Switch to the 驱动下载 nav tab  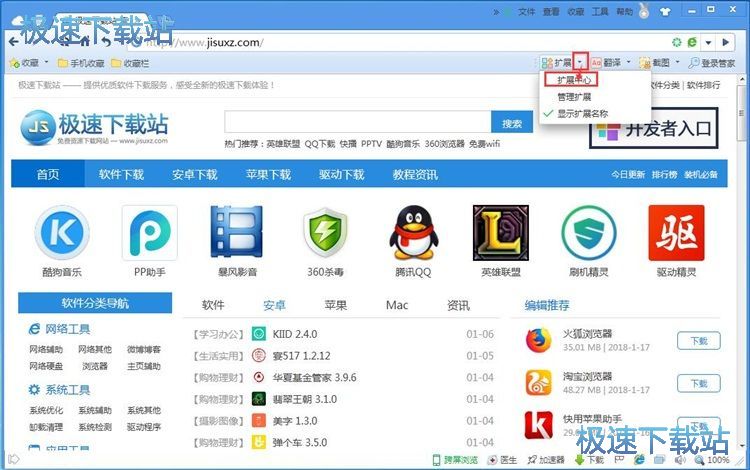pos(342,174)
